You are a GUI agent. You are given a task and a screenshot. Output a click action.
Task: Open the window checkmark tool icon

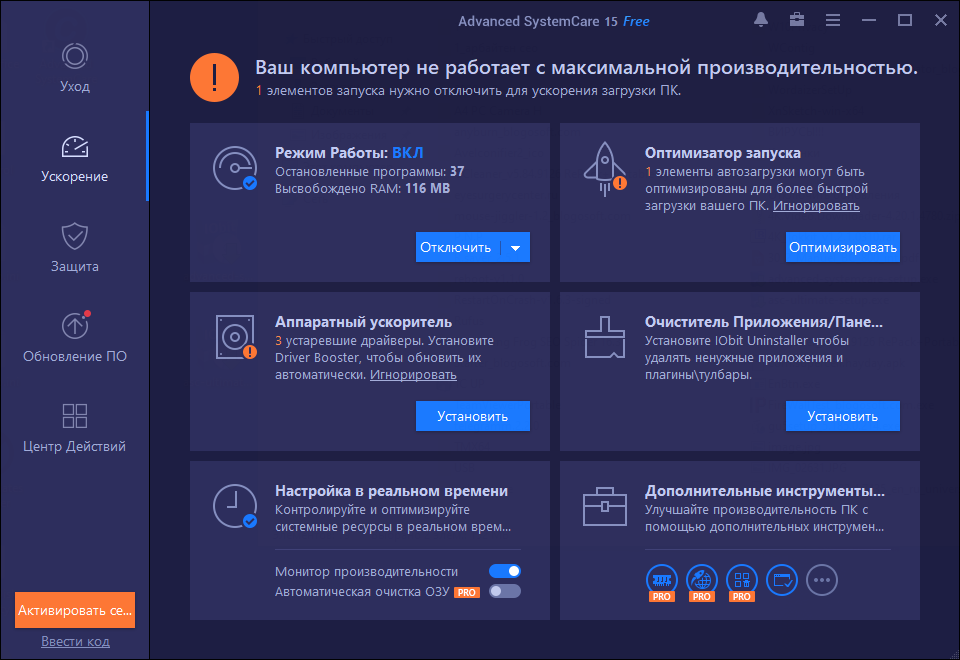pos(782,580)
